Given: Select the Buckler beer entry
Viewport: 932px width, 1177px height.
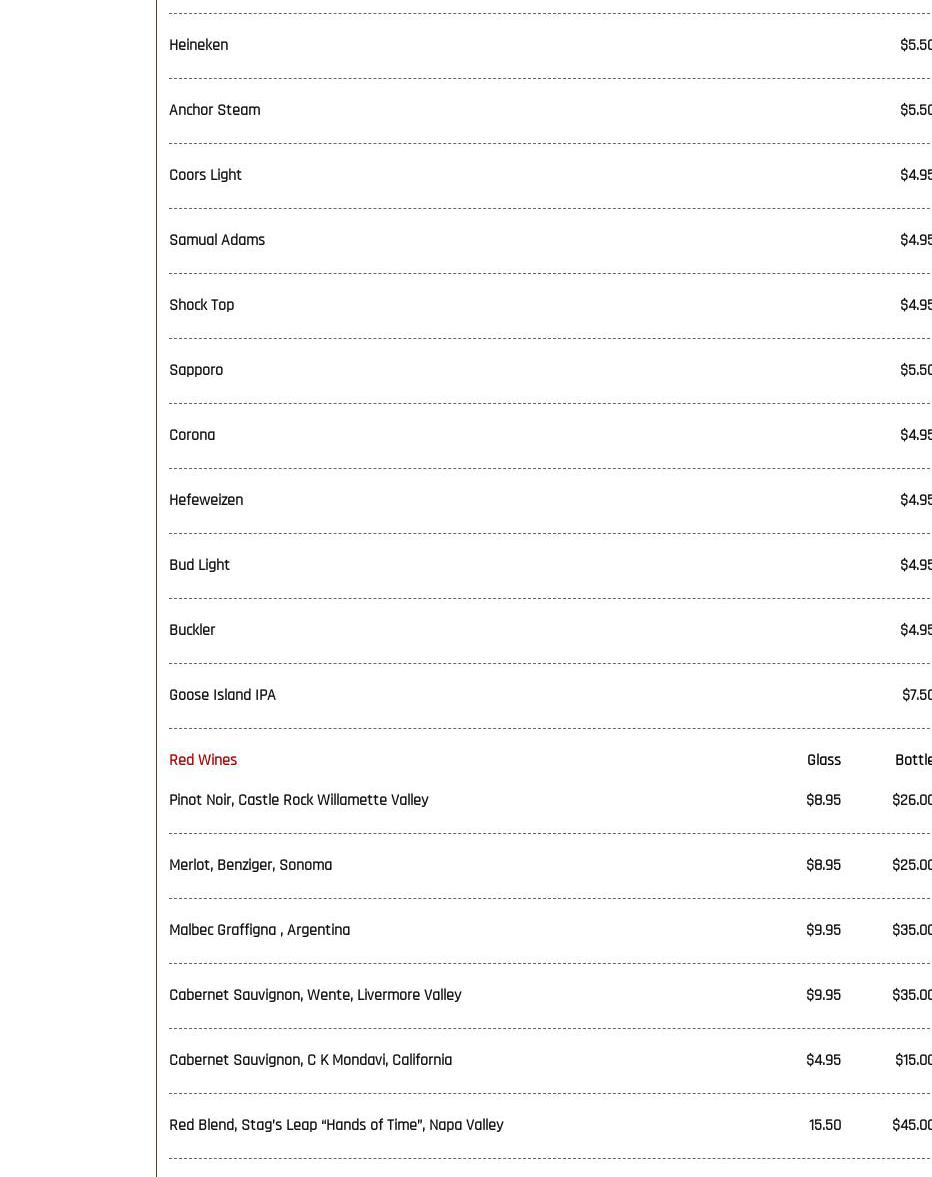Looking at the screenshot, I should 192,630.
